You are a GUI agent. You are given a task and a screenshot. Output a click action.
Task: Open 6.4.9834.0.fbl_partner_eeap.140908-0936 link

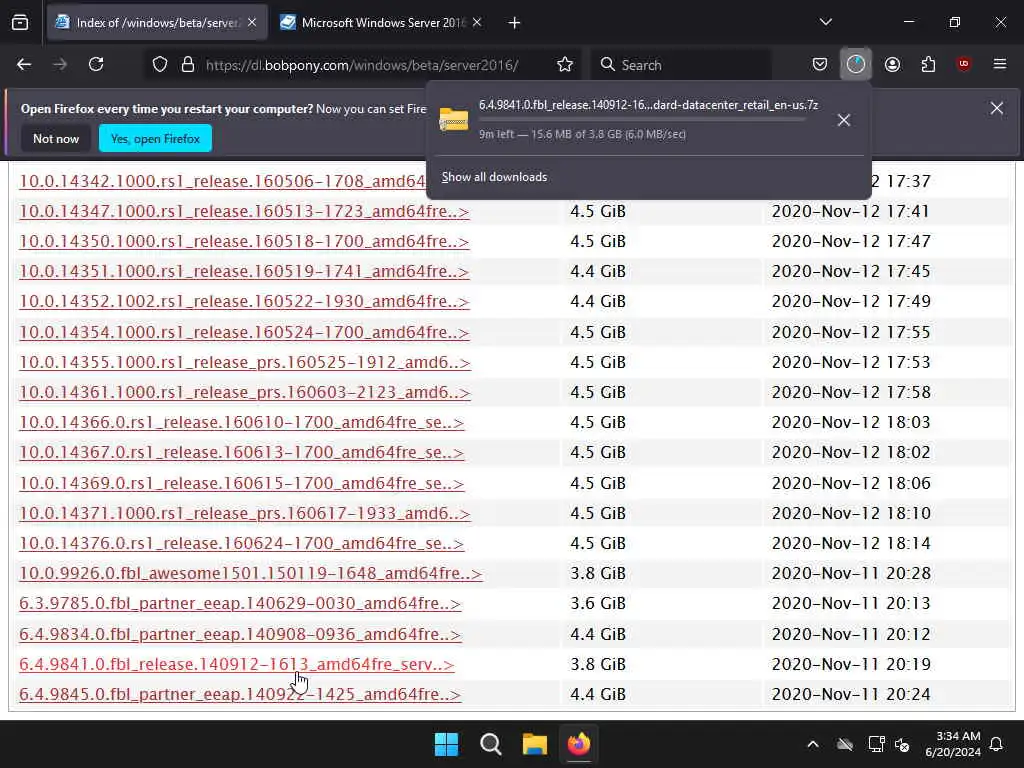coord(240,634)
